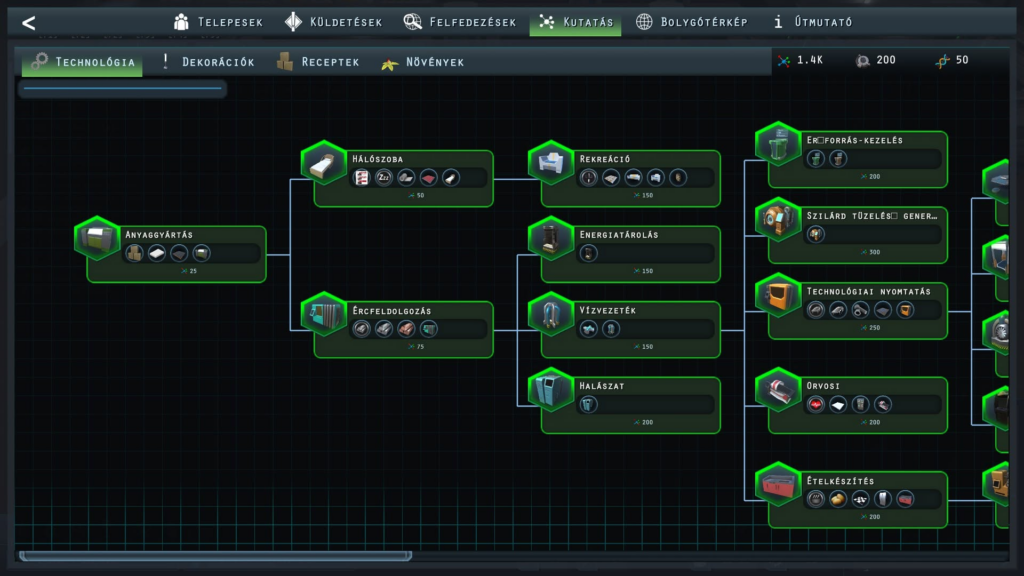Click the first item icon in Anyaggyártás
The height and width of the screenshot is (576, 1024).
pos(135,253)
